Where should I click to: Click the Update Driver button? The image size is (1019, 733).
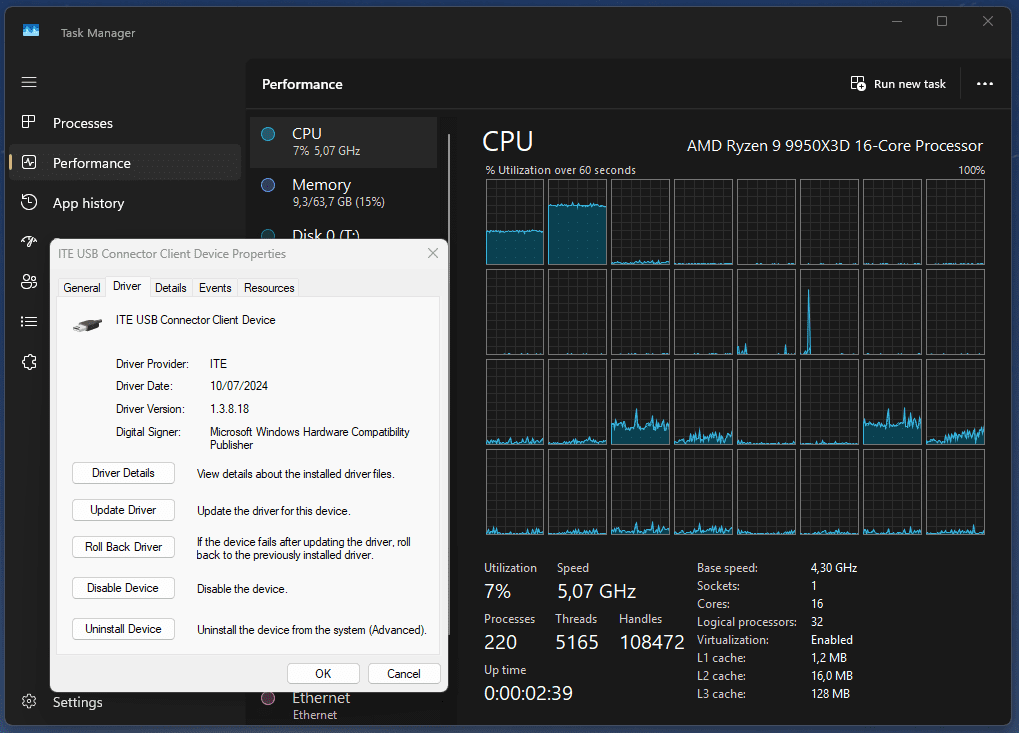pyautogui.click(x=123, y=510)
